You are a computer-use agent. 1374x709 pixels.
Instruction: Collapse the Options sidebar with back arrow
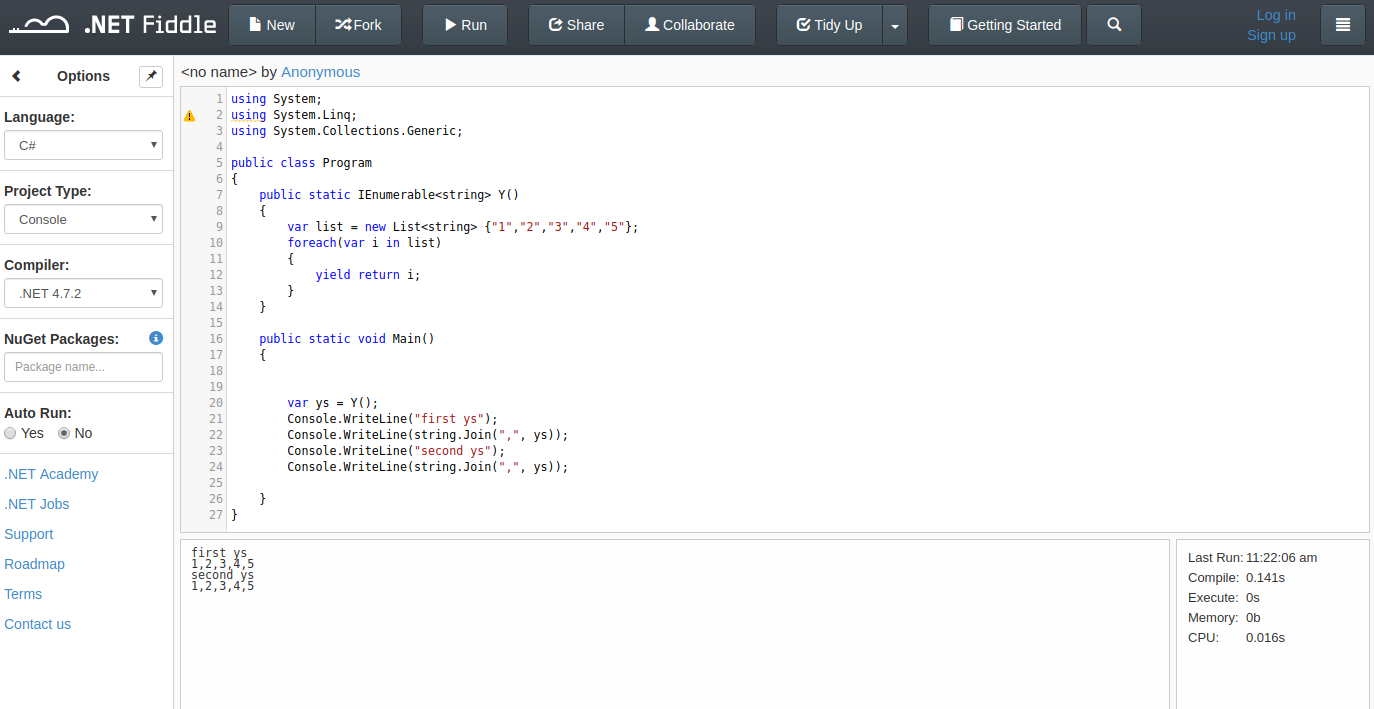click(16, 76)
